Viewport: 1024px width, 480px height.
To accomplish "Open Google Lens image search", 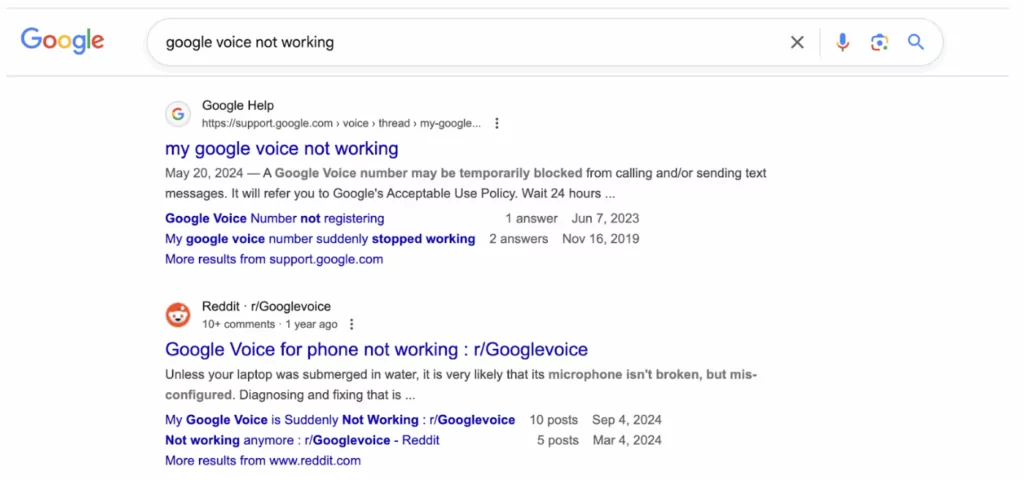I will point(879,42).
